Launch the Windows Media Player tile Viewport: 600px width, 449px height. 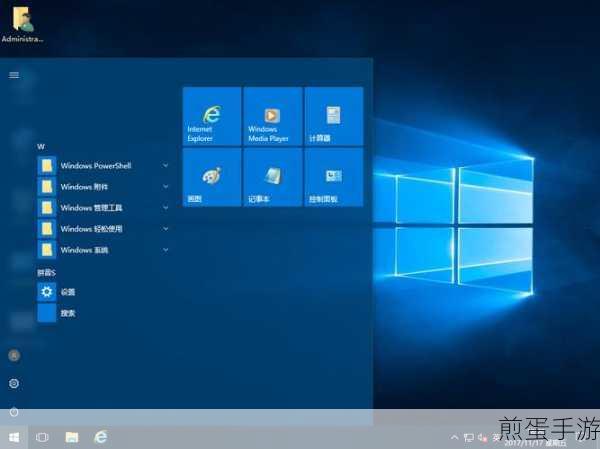point(273,116)
